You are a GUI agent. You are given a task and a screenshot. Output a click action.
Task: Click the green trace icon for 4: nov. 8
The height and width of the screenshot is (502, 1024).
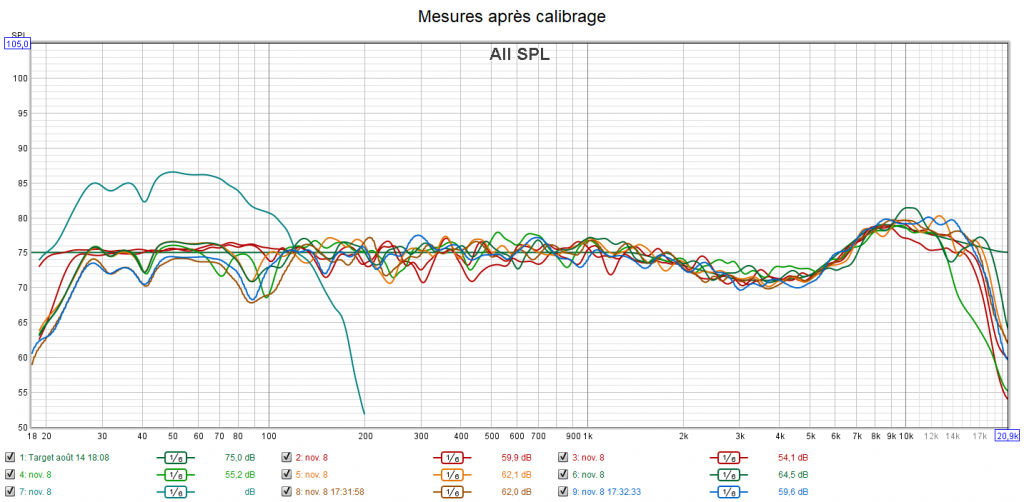(175, 474)
